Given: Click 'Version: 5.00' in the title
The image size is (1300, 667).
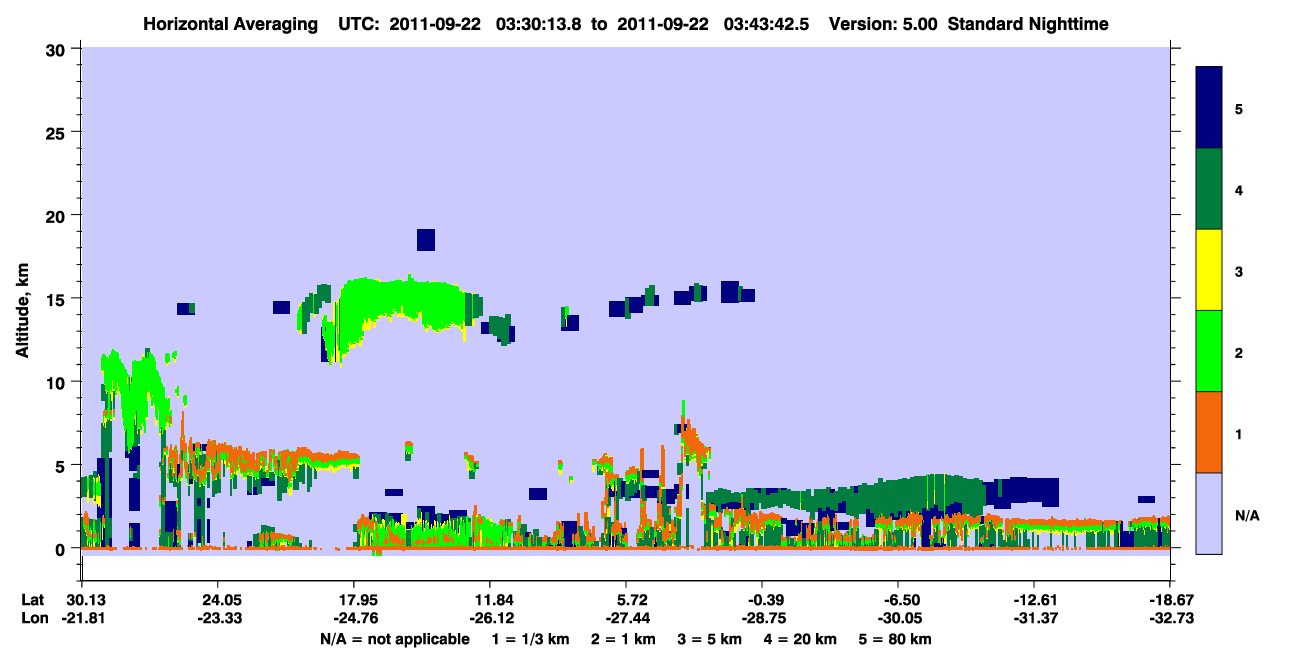Looking at the screenshot, I should pos(882,24).
